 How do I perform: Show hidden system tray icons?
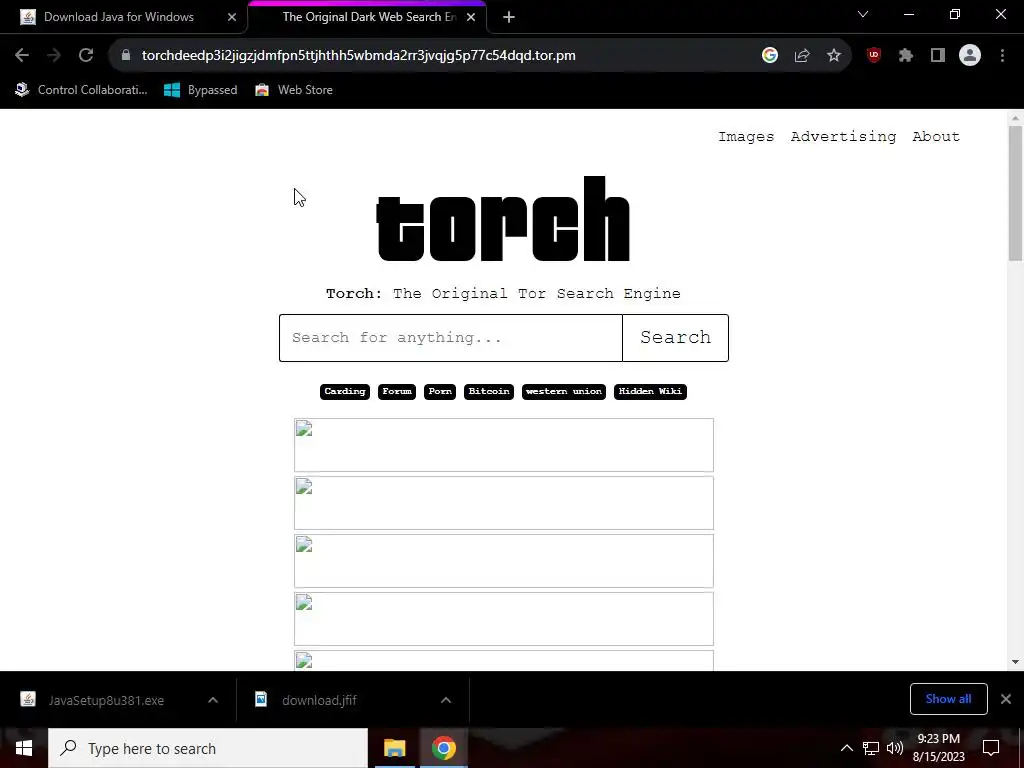pos(846,748)
